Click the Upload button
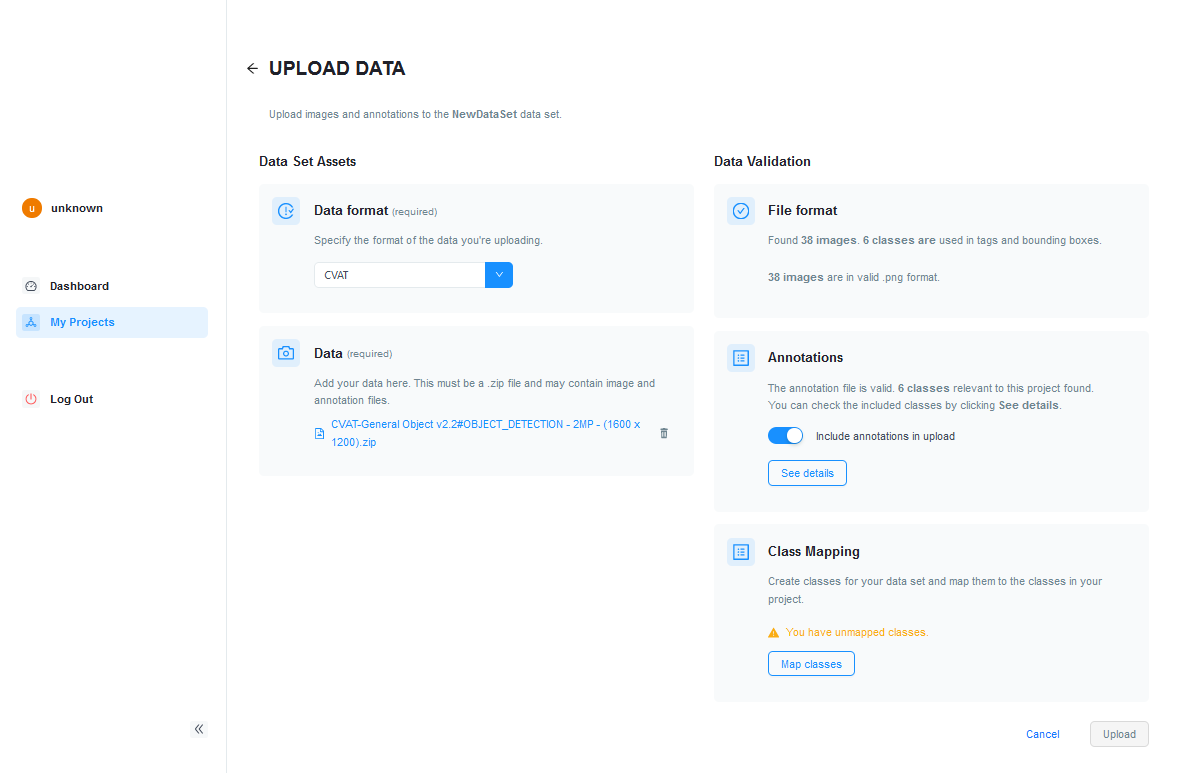Image resolution: width=1184 pixels, height=773 pixels. pos(1119,735)
